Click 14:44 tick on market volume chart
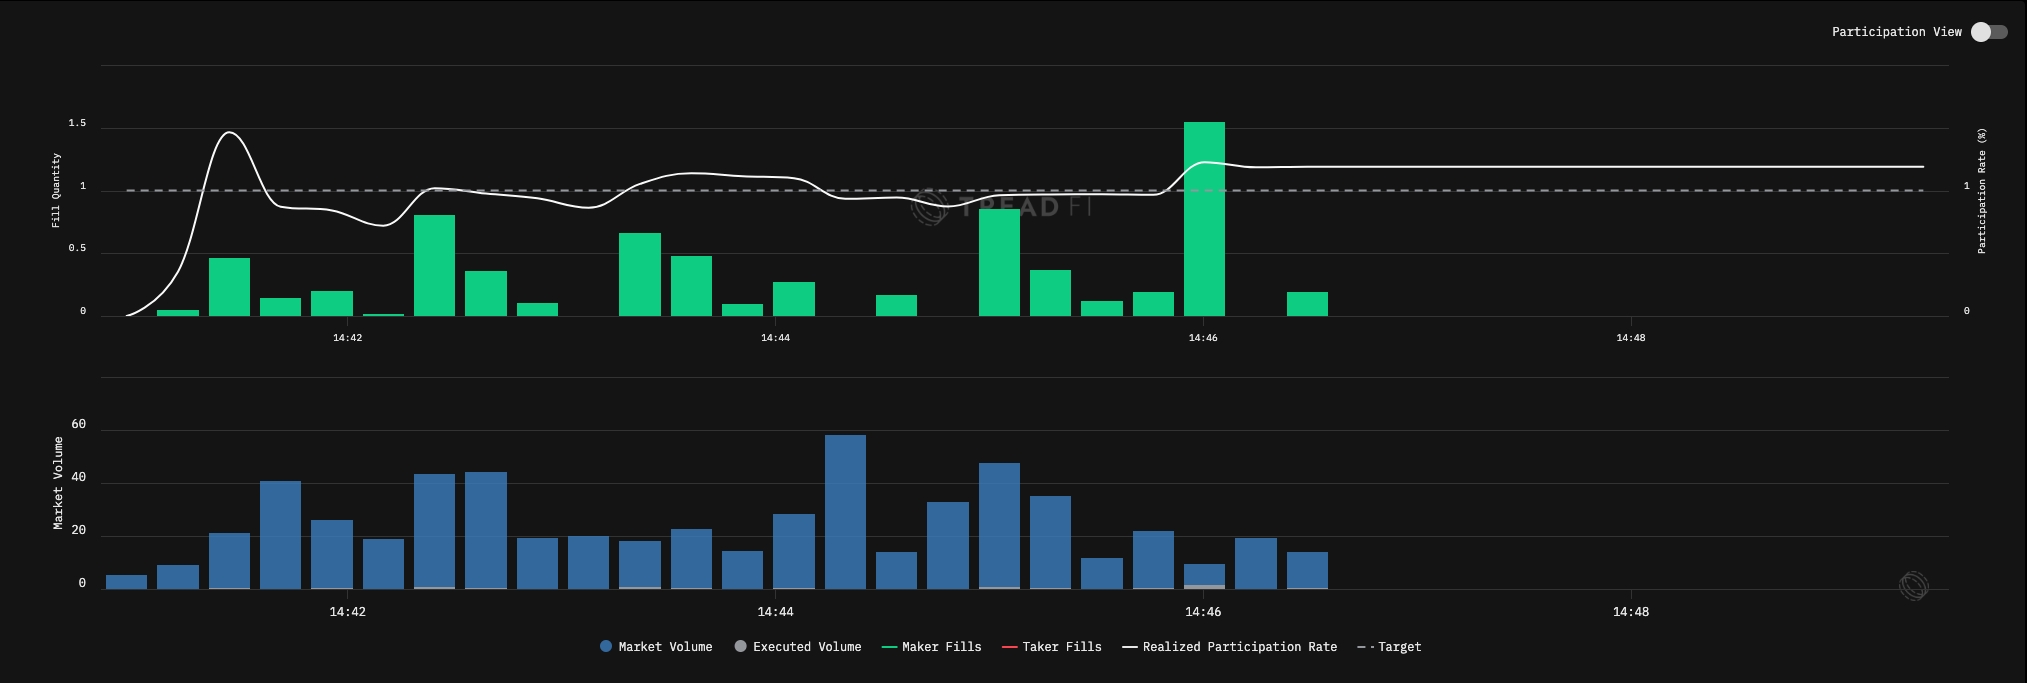Viewport: 2027px width, 683px height. 775,611
